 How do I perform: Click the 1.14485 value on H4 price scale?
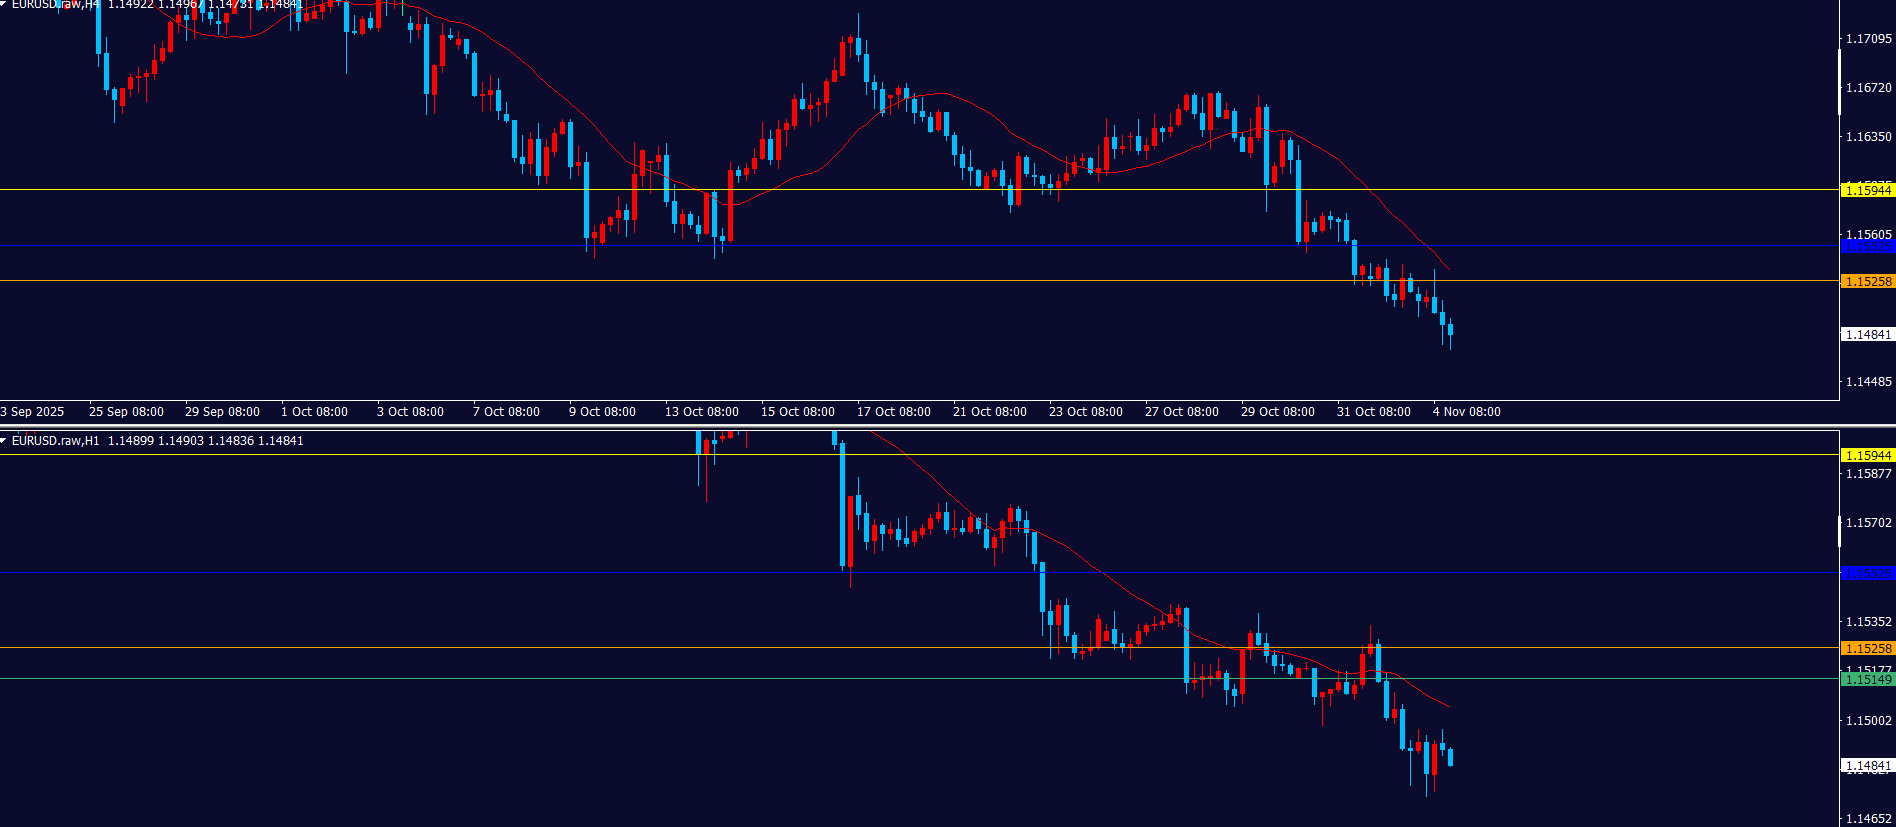coord(1868,382)
